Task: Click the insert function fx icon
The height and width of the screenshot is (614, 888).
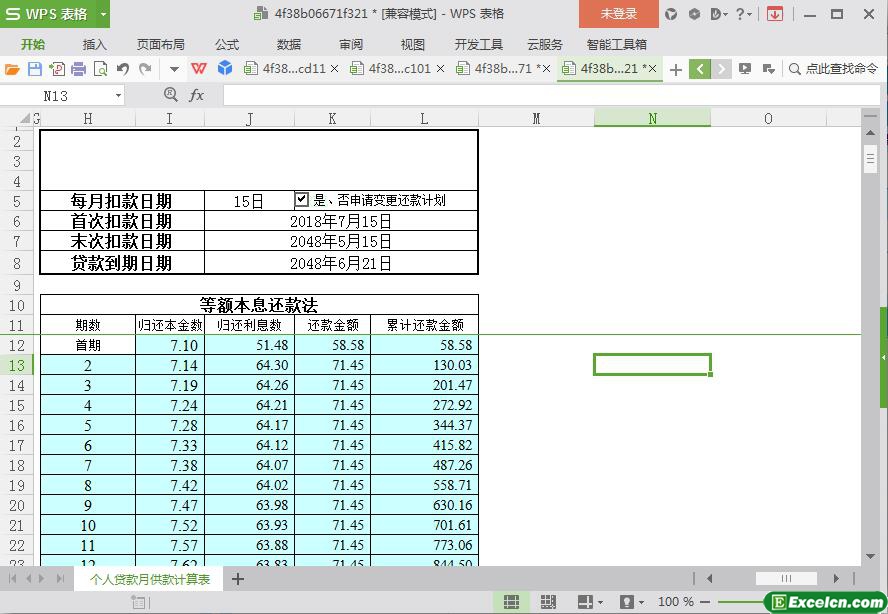Action: coord(196,95)
